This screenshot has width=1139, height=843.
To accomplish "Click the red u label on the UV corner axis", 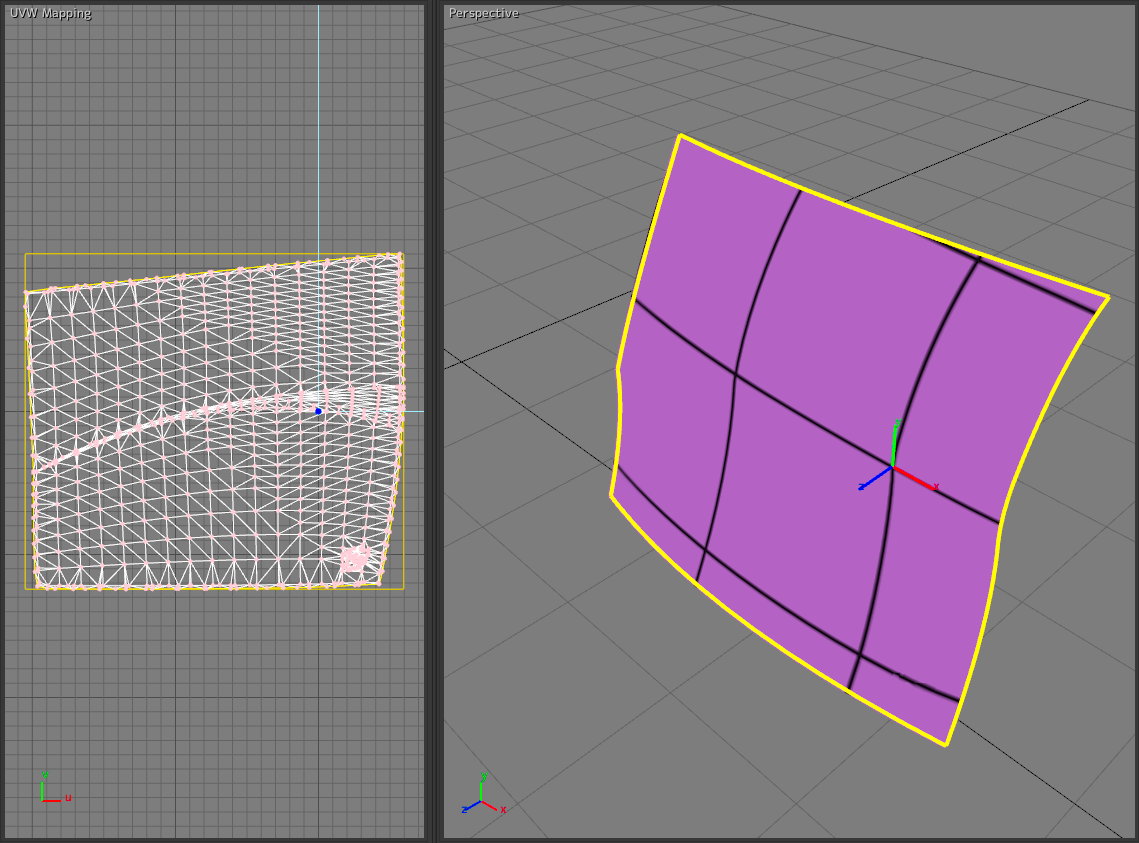I will [x=68, y=798].
